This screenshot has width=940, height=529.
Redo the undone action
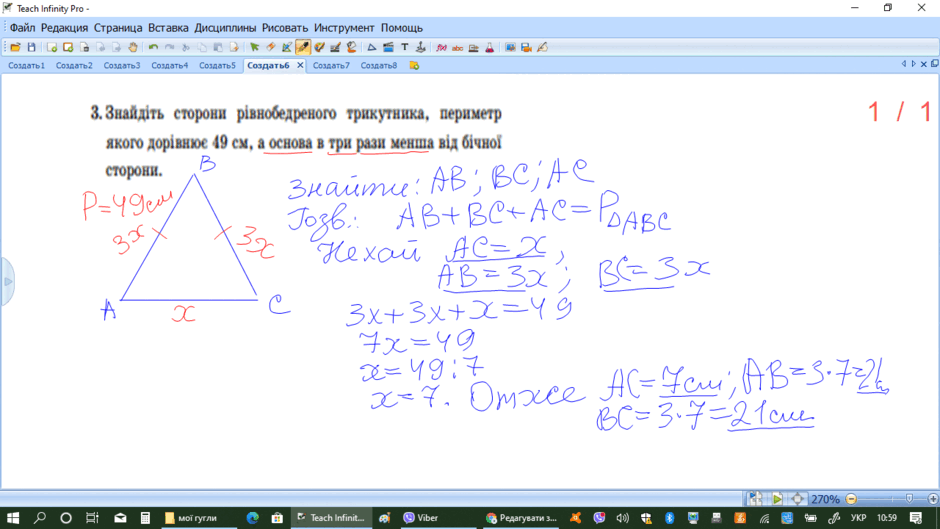point(170,47)
